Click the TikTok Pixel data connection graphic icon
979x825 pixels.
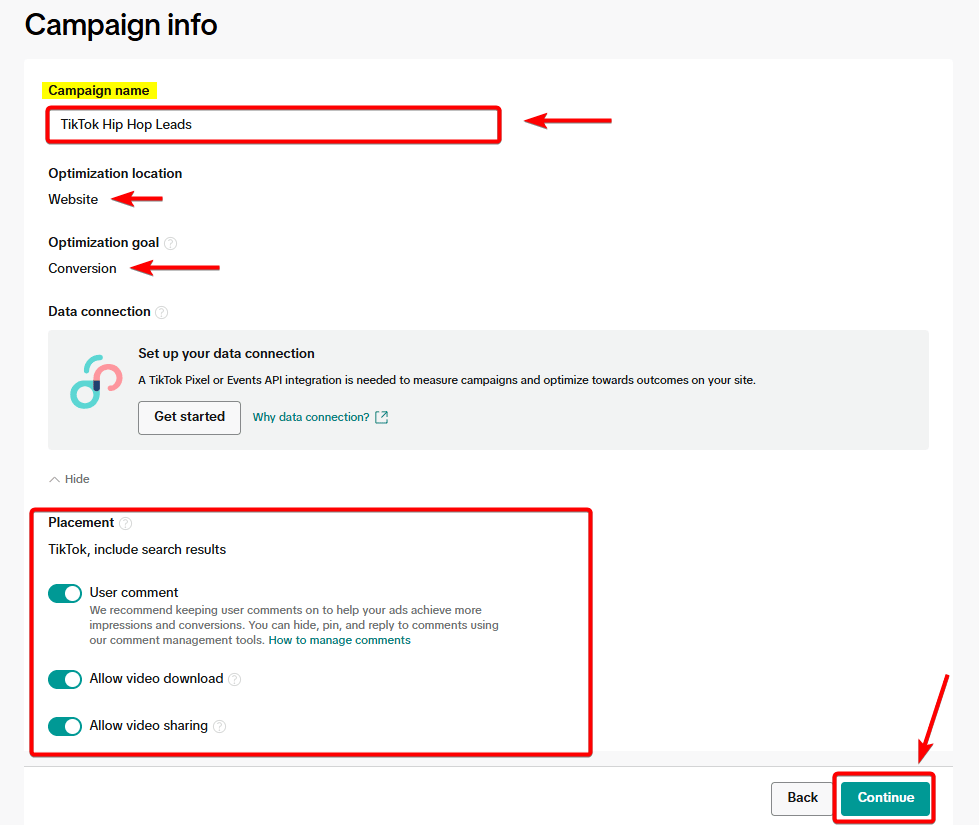point(93,380)
